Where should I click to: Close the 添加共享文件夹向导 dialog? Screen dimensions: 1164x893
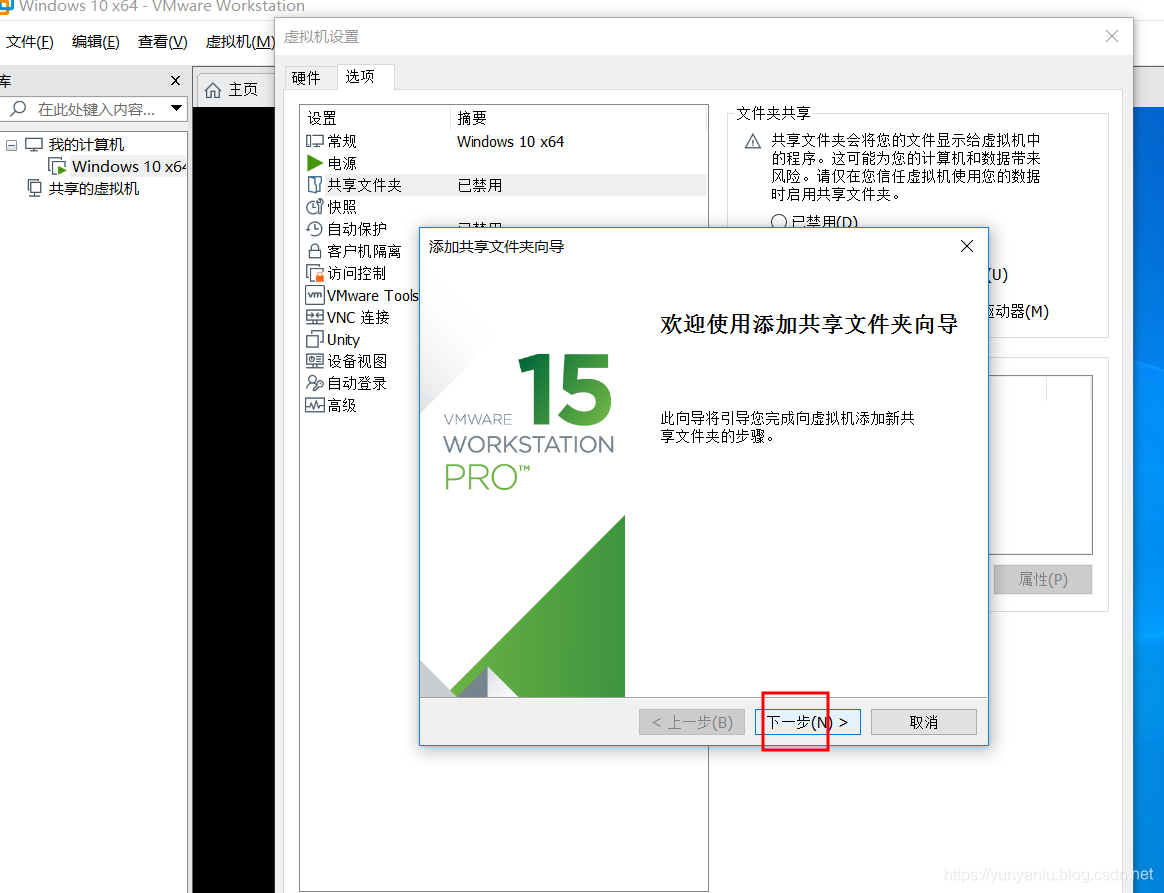[x=967, y=246]
